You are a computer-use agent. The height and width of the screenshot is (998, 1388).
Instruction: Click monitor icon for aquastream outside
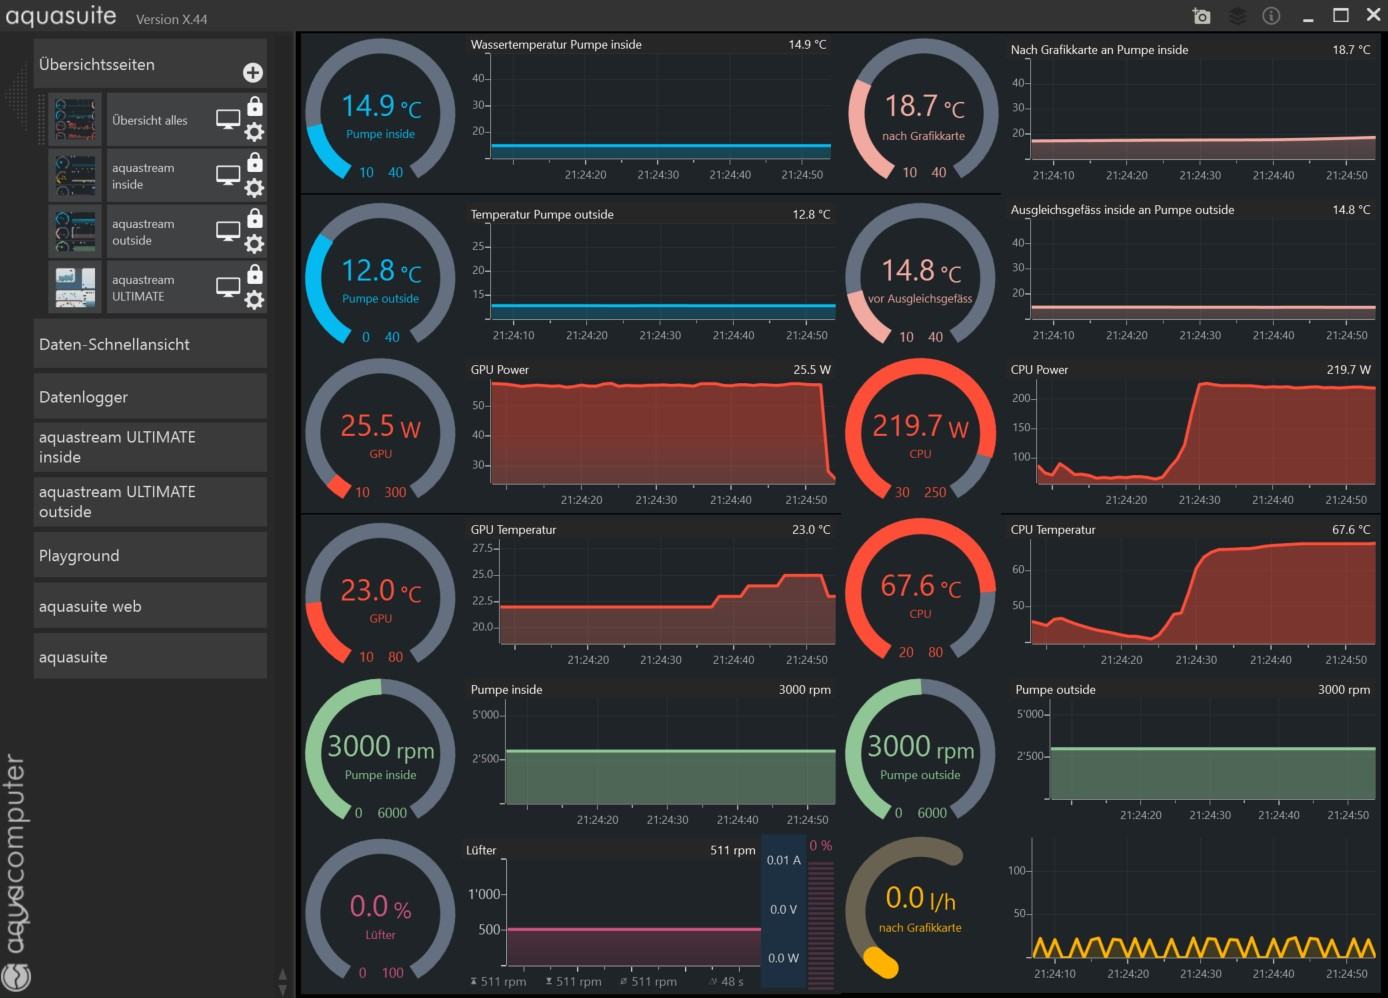[228, 232]
